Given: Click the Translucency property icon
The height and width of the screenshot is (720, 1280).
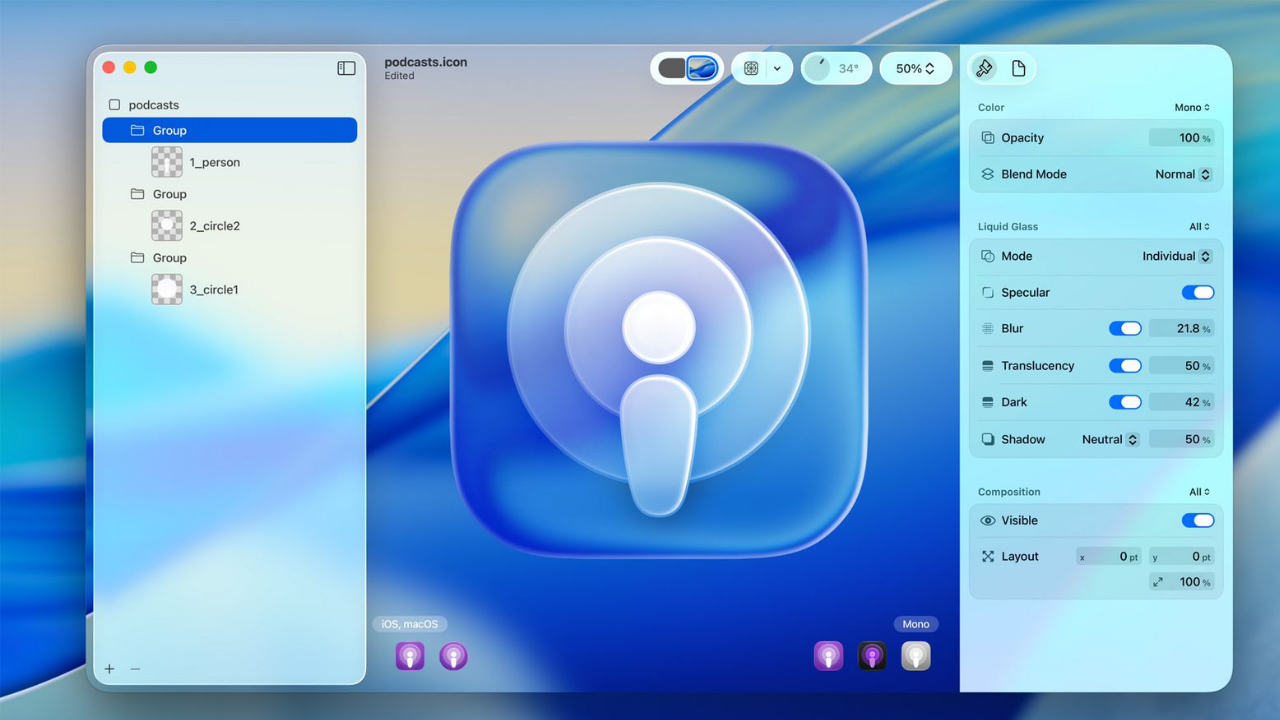Looking at the screenshot, I should click(988, 366).
